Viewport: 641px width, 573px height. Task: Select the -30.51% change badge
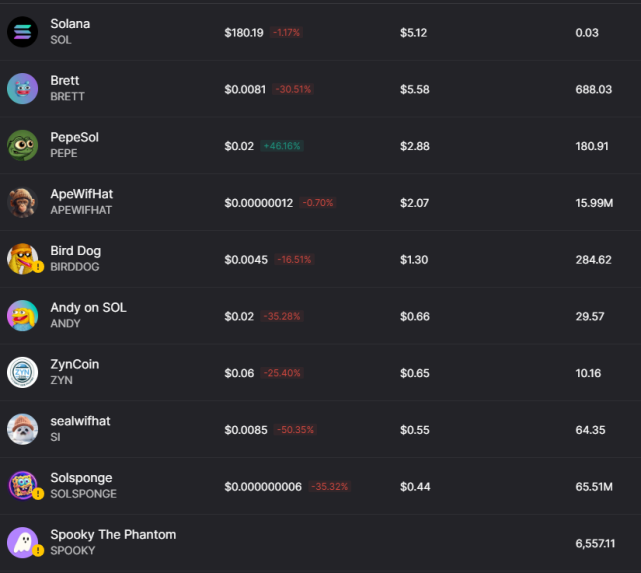(293, 90)
